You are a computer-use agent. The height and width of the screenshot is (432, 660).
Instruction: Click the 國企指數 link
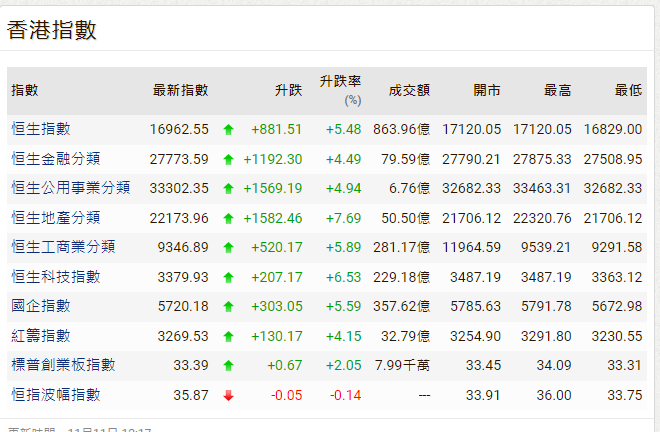41,306
